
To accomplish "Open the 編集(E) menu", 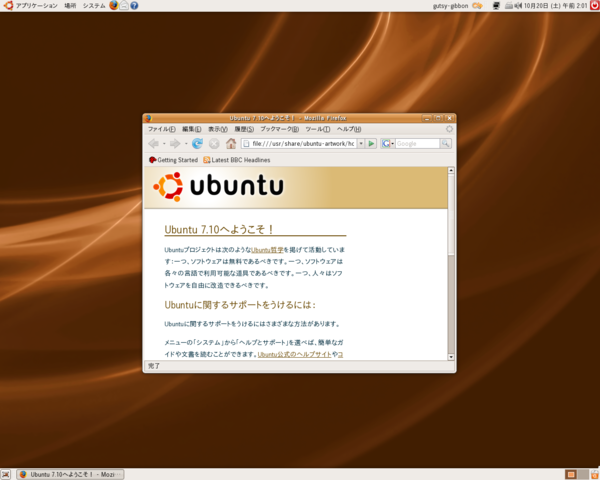I will tap(191, 129).
